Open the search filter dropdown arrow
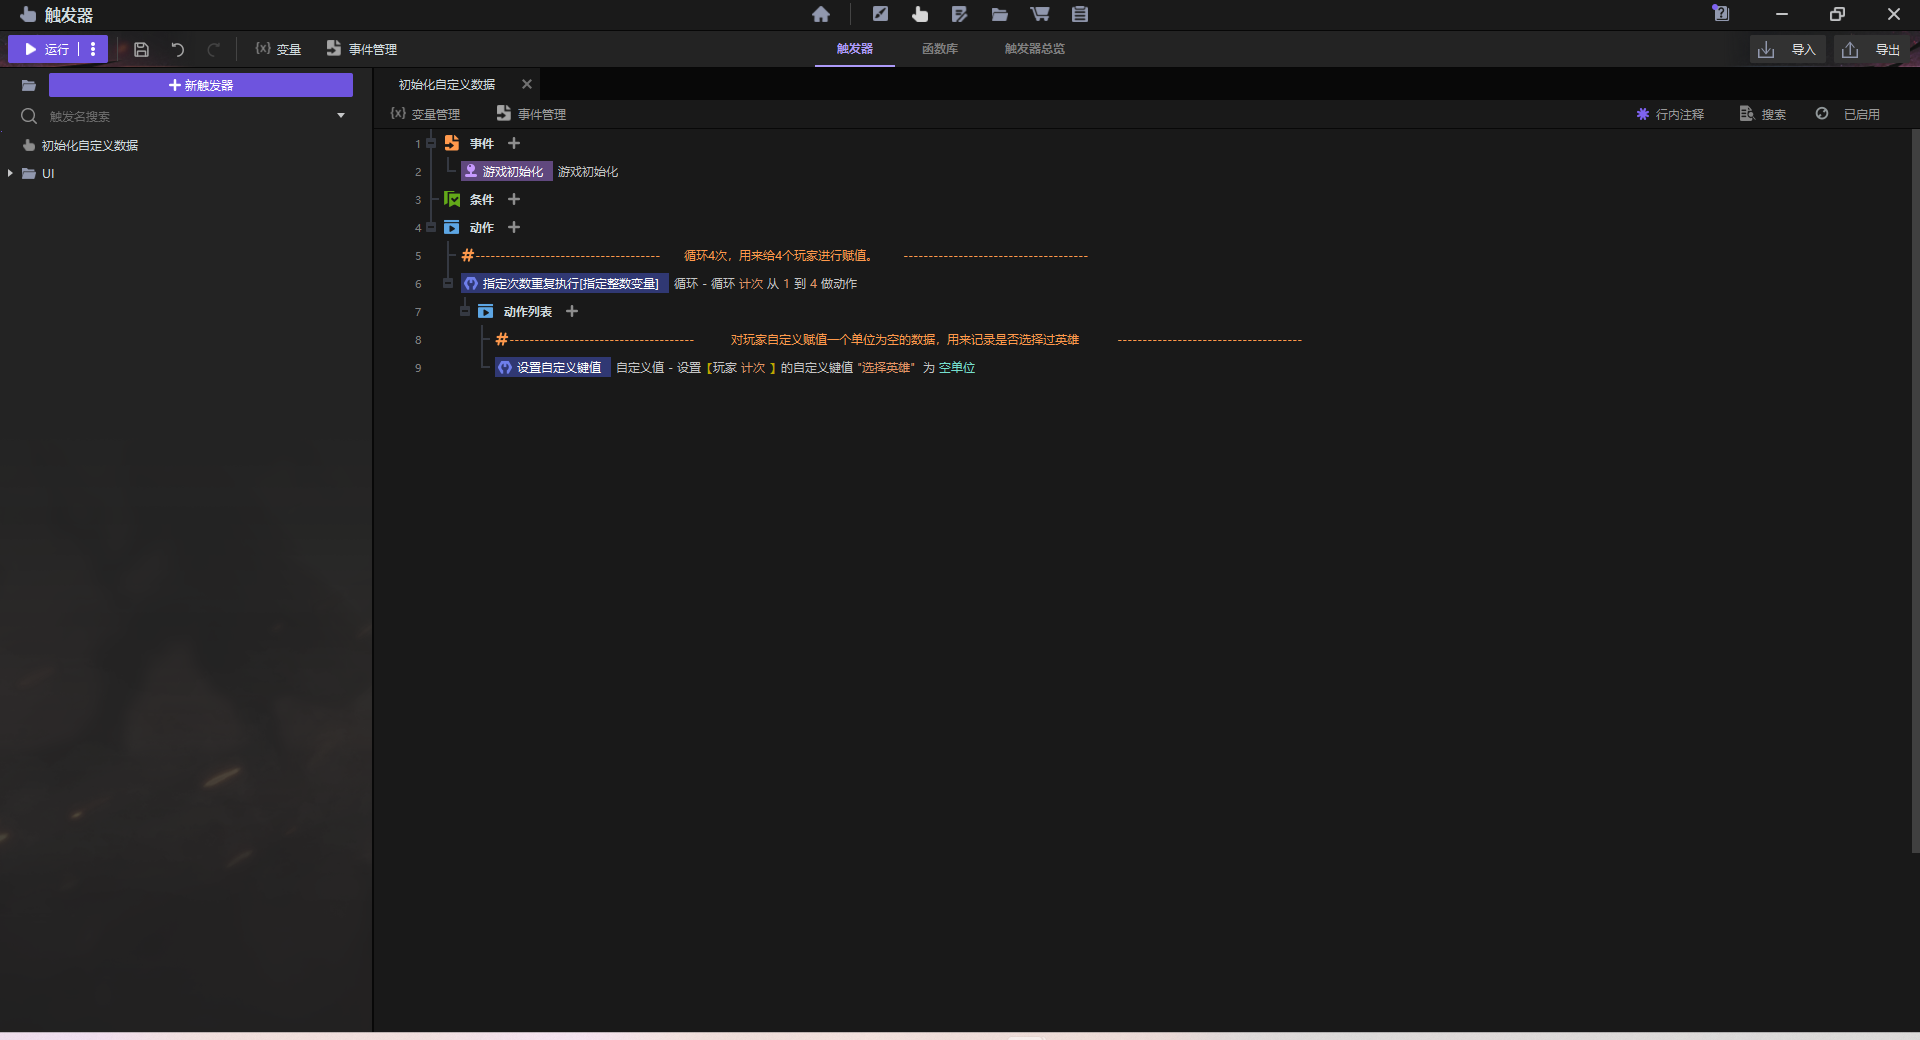Viewport: 1920px width, 1040px height. [341, 116]
